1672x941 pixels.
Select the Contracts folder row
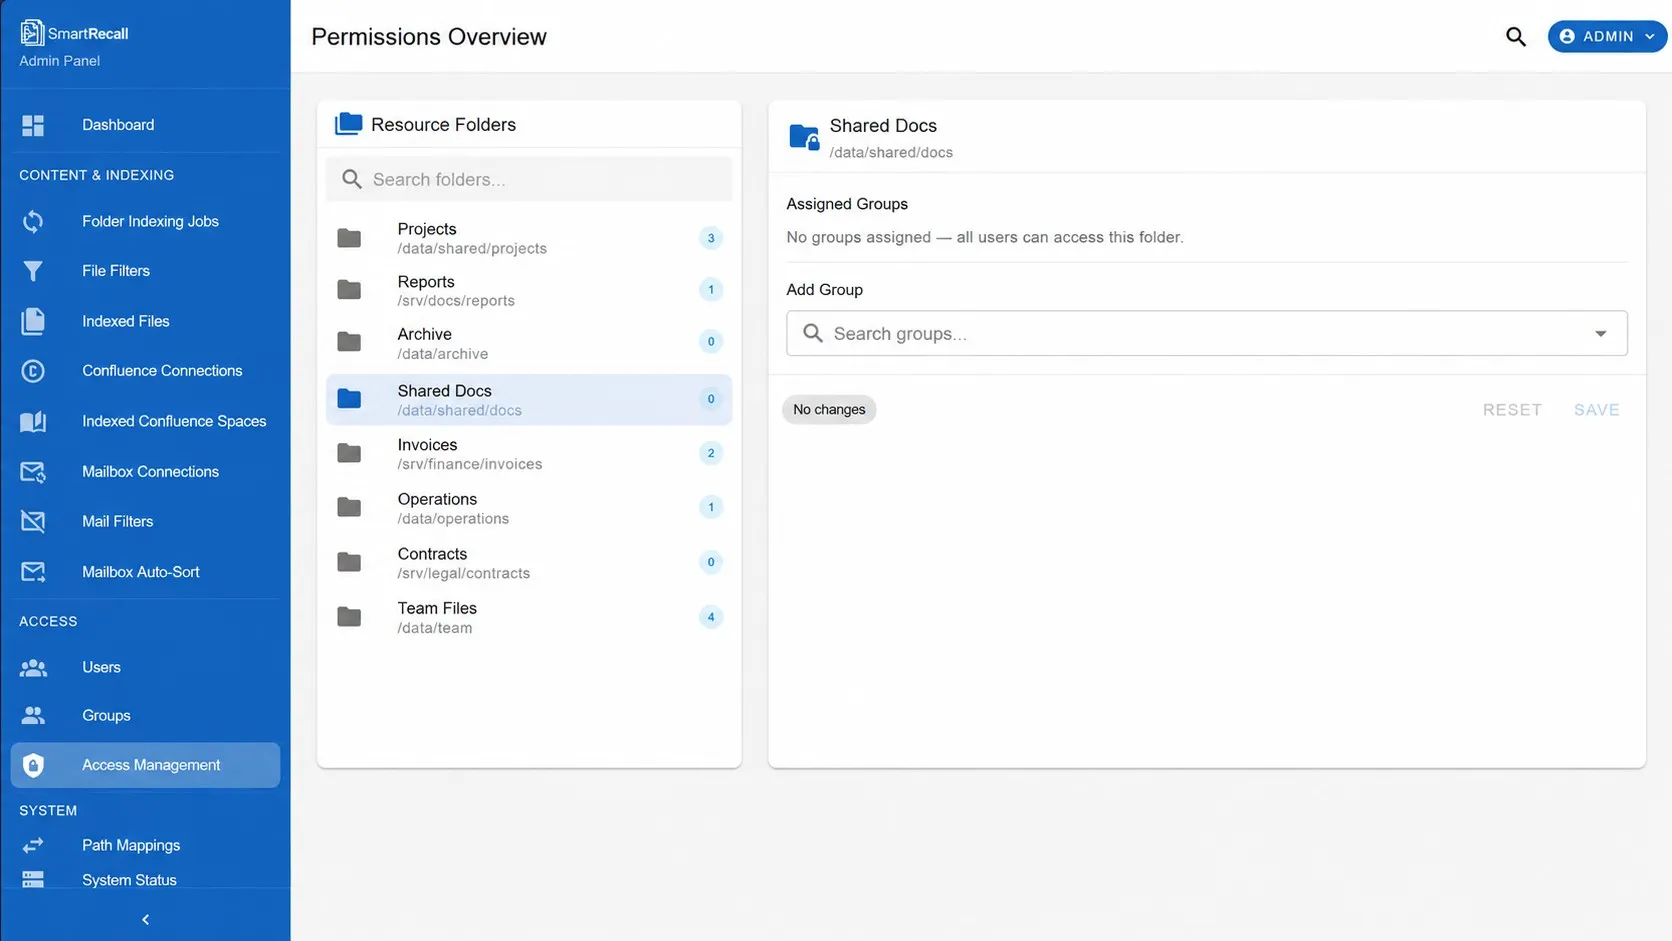click(x=529, y=563)
